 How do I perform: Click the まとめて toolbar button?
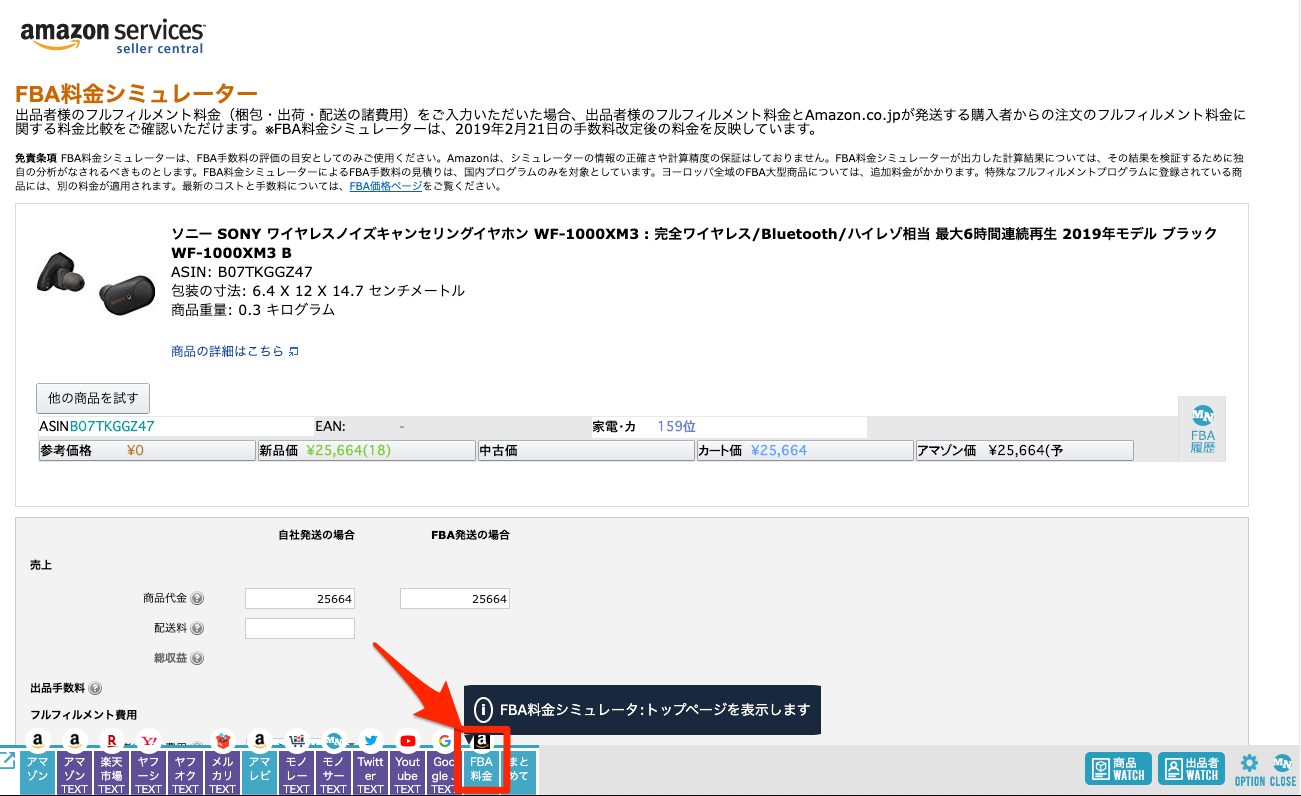pyautogui.click(x=519, y=773)
